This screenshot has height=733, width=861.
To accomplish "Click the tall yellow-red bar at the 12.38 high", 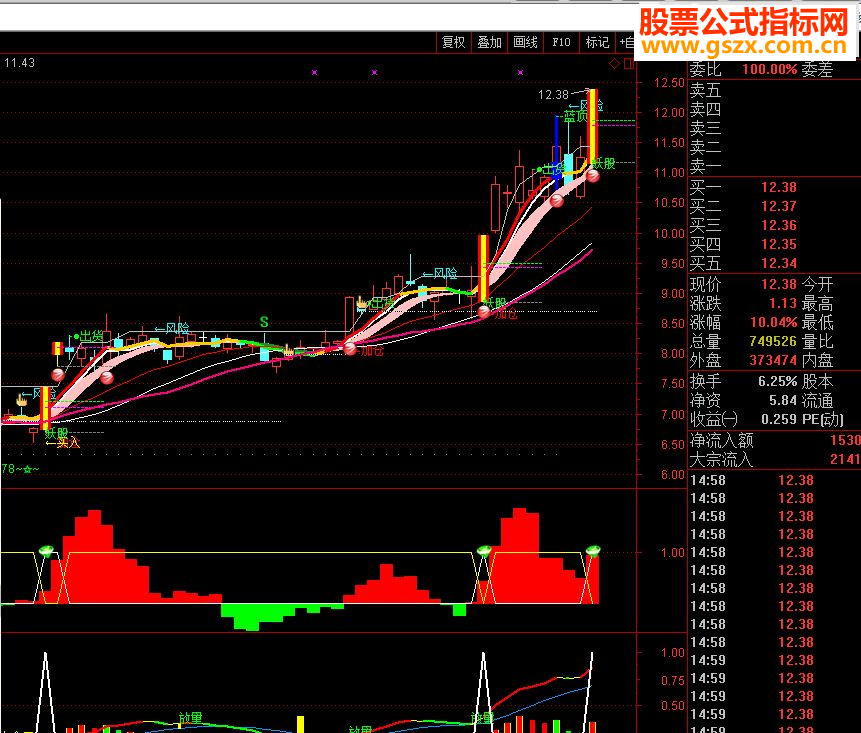I will coord(593,126).
